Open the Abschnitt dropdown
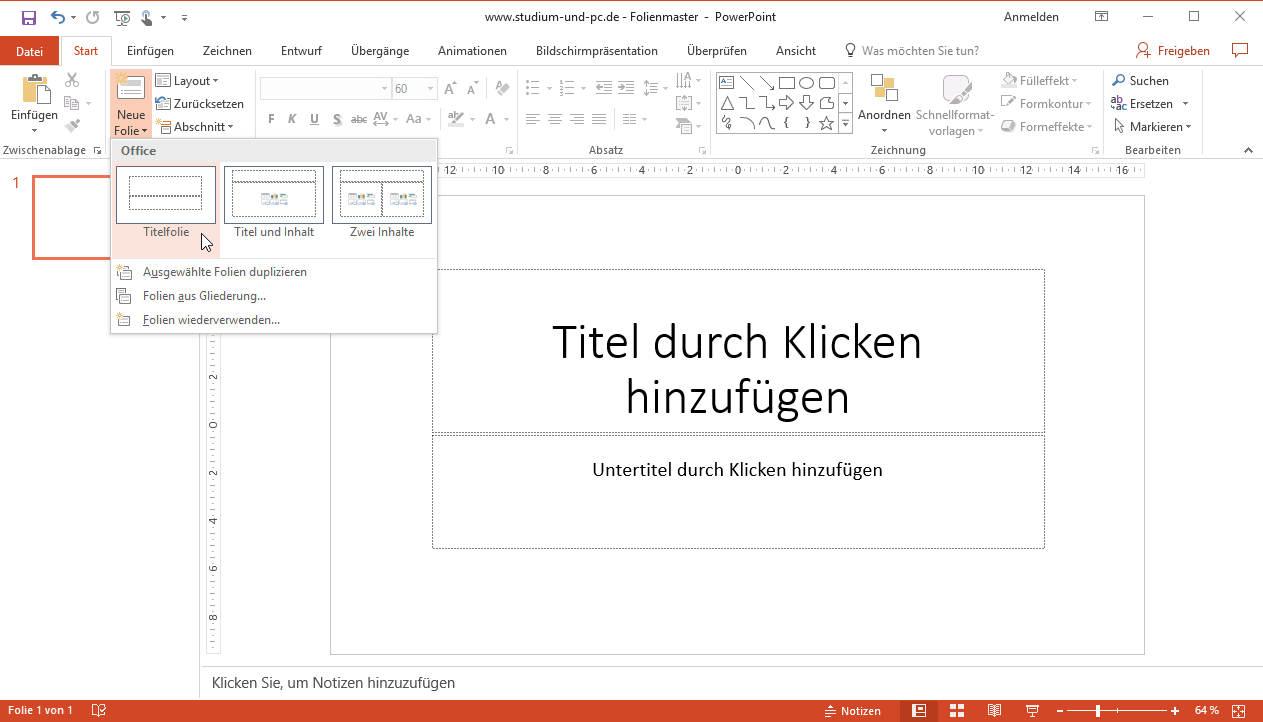Screen dimensions: 1263x722 (195, 127)
